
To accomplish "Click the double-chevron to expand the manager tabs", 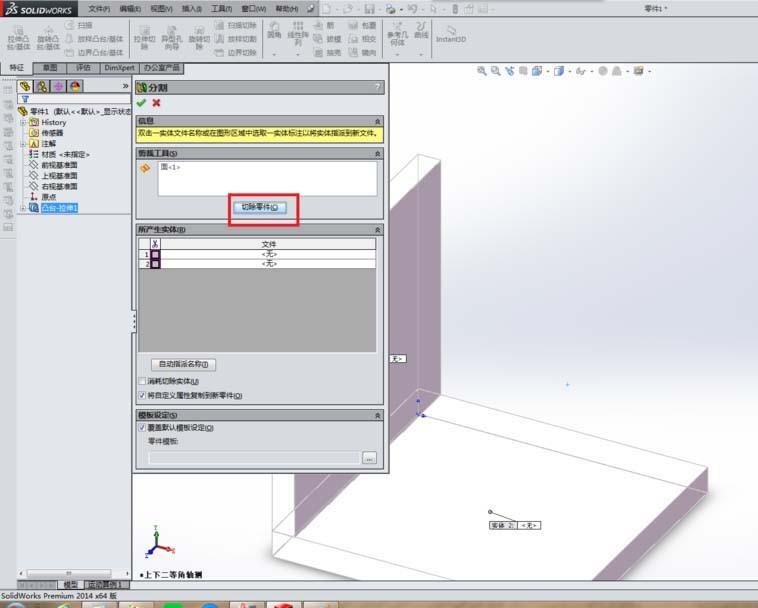I will click(125, 86).
